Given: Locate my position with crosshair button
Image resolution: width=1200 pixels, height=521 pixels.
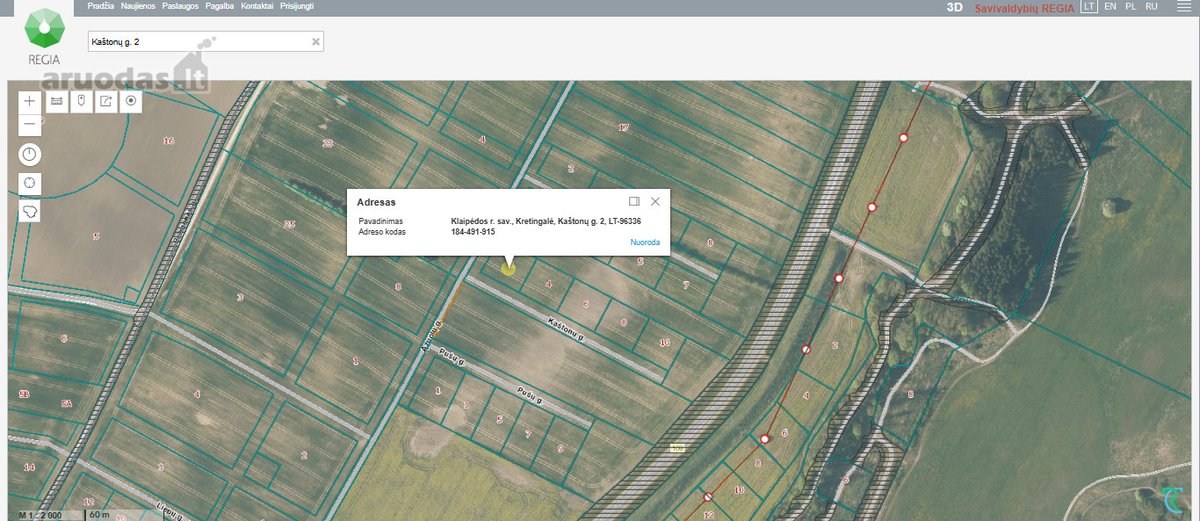Looking at the screenshot, I should [30, 183].
